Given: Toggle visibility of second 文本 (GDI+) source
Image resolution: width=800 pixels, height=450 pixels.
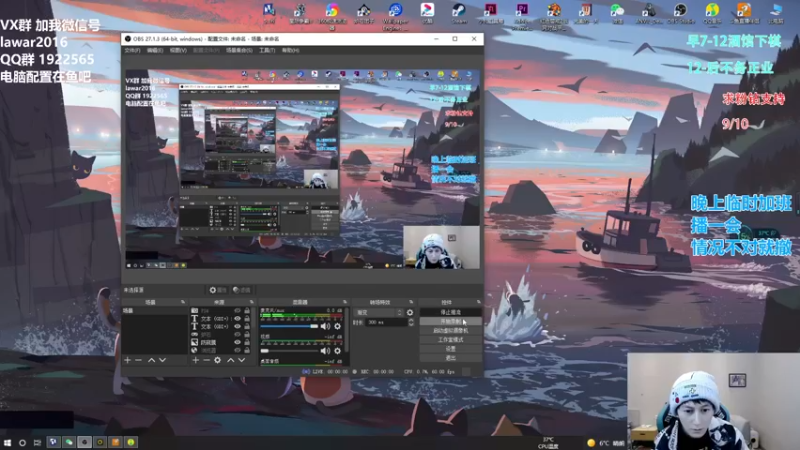Looking at the screenshot, I should point(237,327).
